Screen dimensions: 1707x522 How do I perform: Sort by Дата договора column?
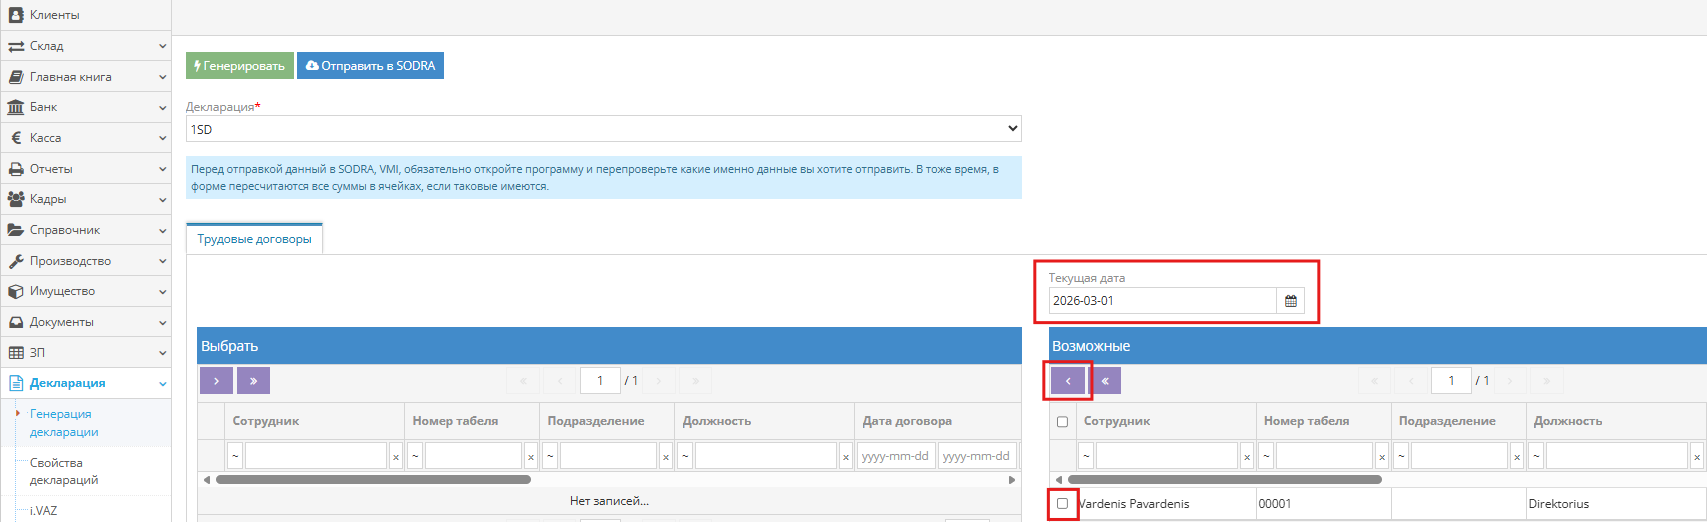pyautogui.click(x=907, y=421)
